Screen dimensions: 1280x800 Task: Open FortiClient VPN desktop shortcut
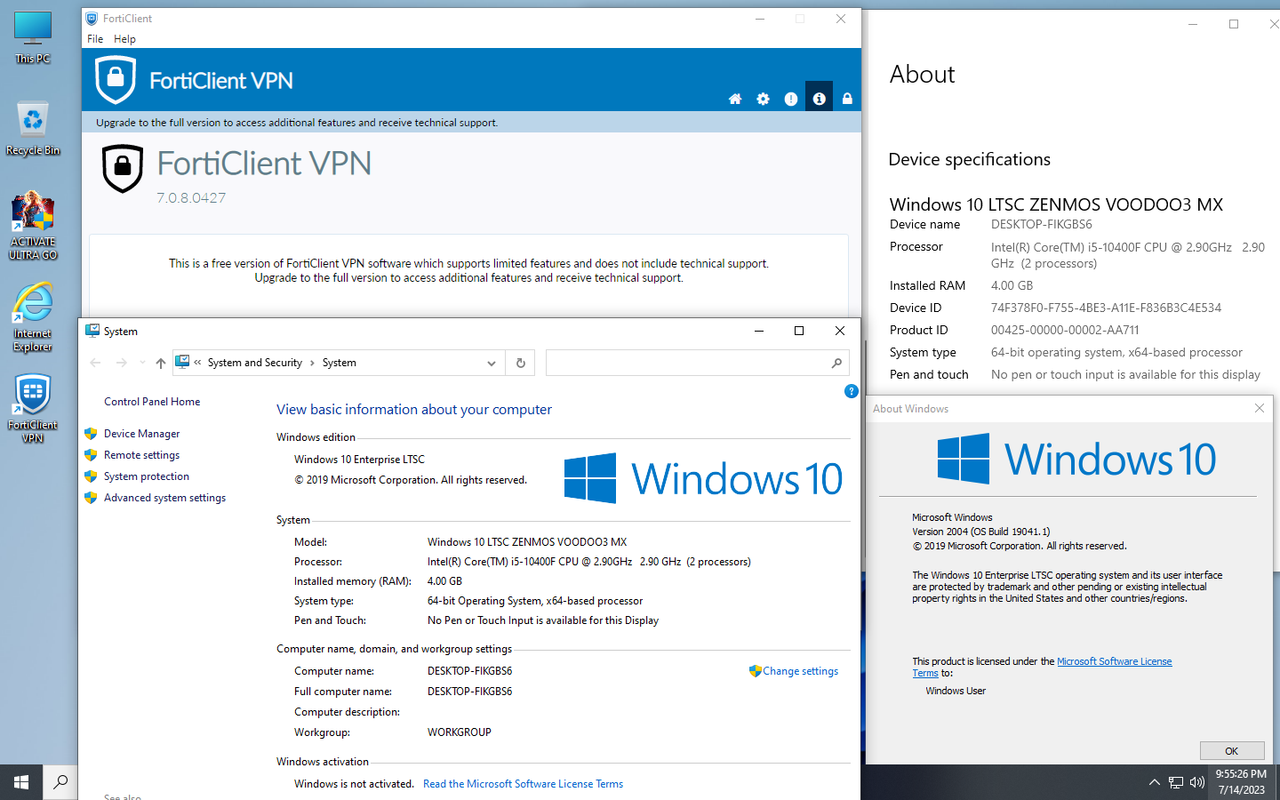click(33, 408)
